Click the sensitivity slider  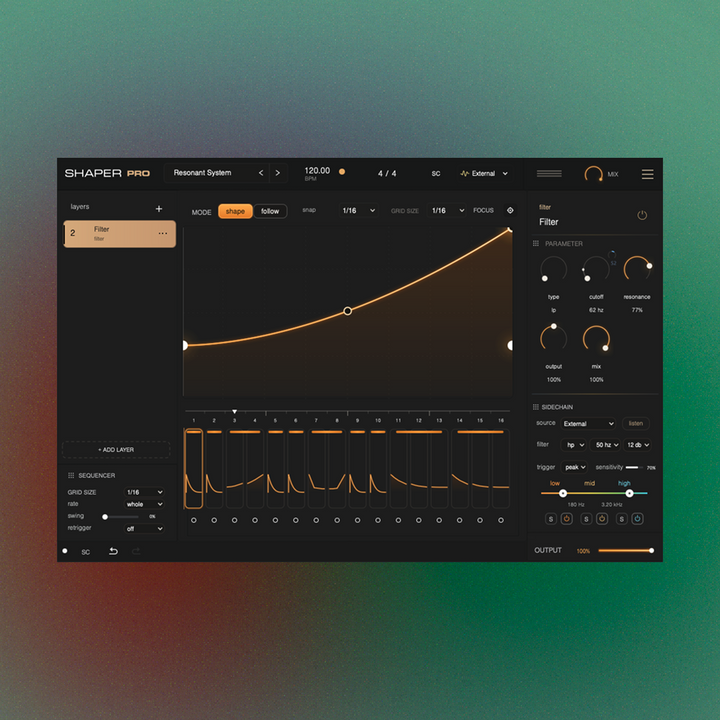pyautogui.click(x=634, y=467)
